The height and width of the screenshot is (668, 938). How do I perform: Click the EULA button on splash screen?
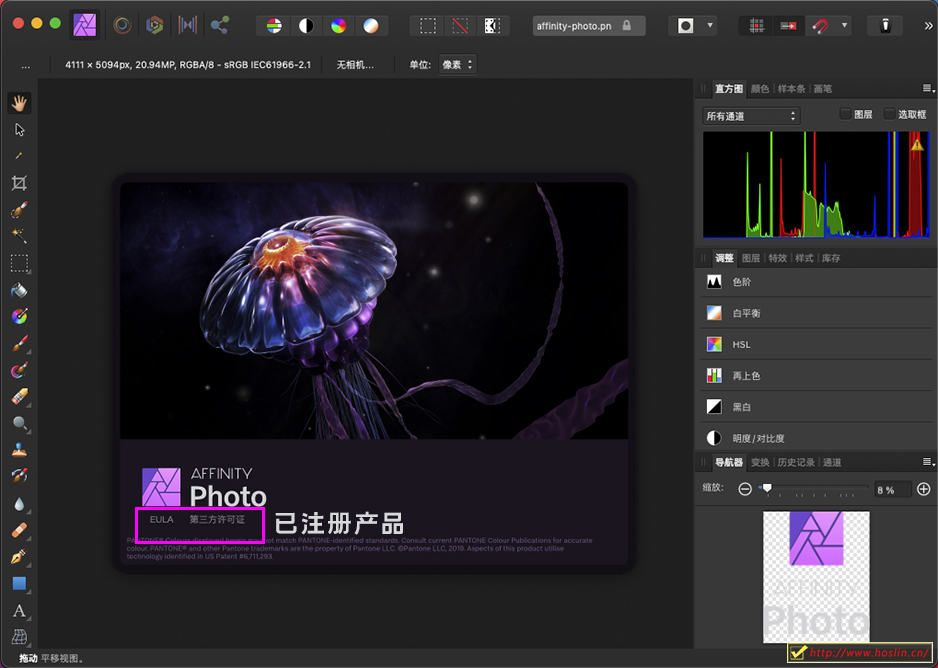pos(161,519)
